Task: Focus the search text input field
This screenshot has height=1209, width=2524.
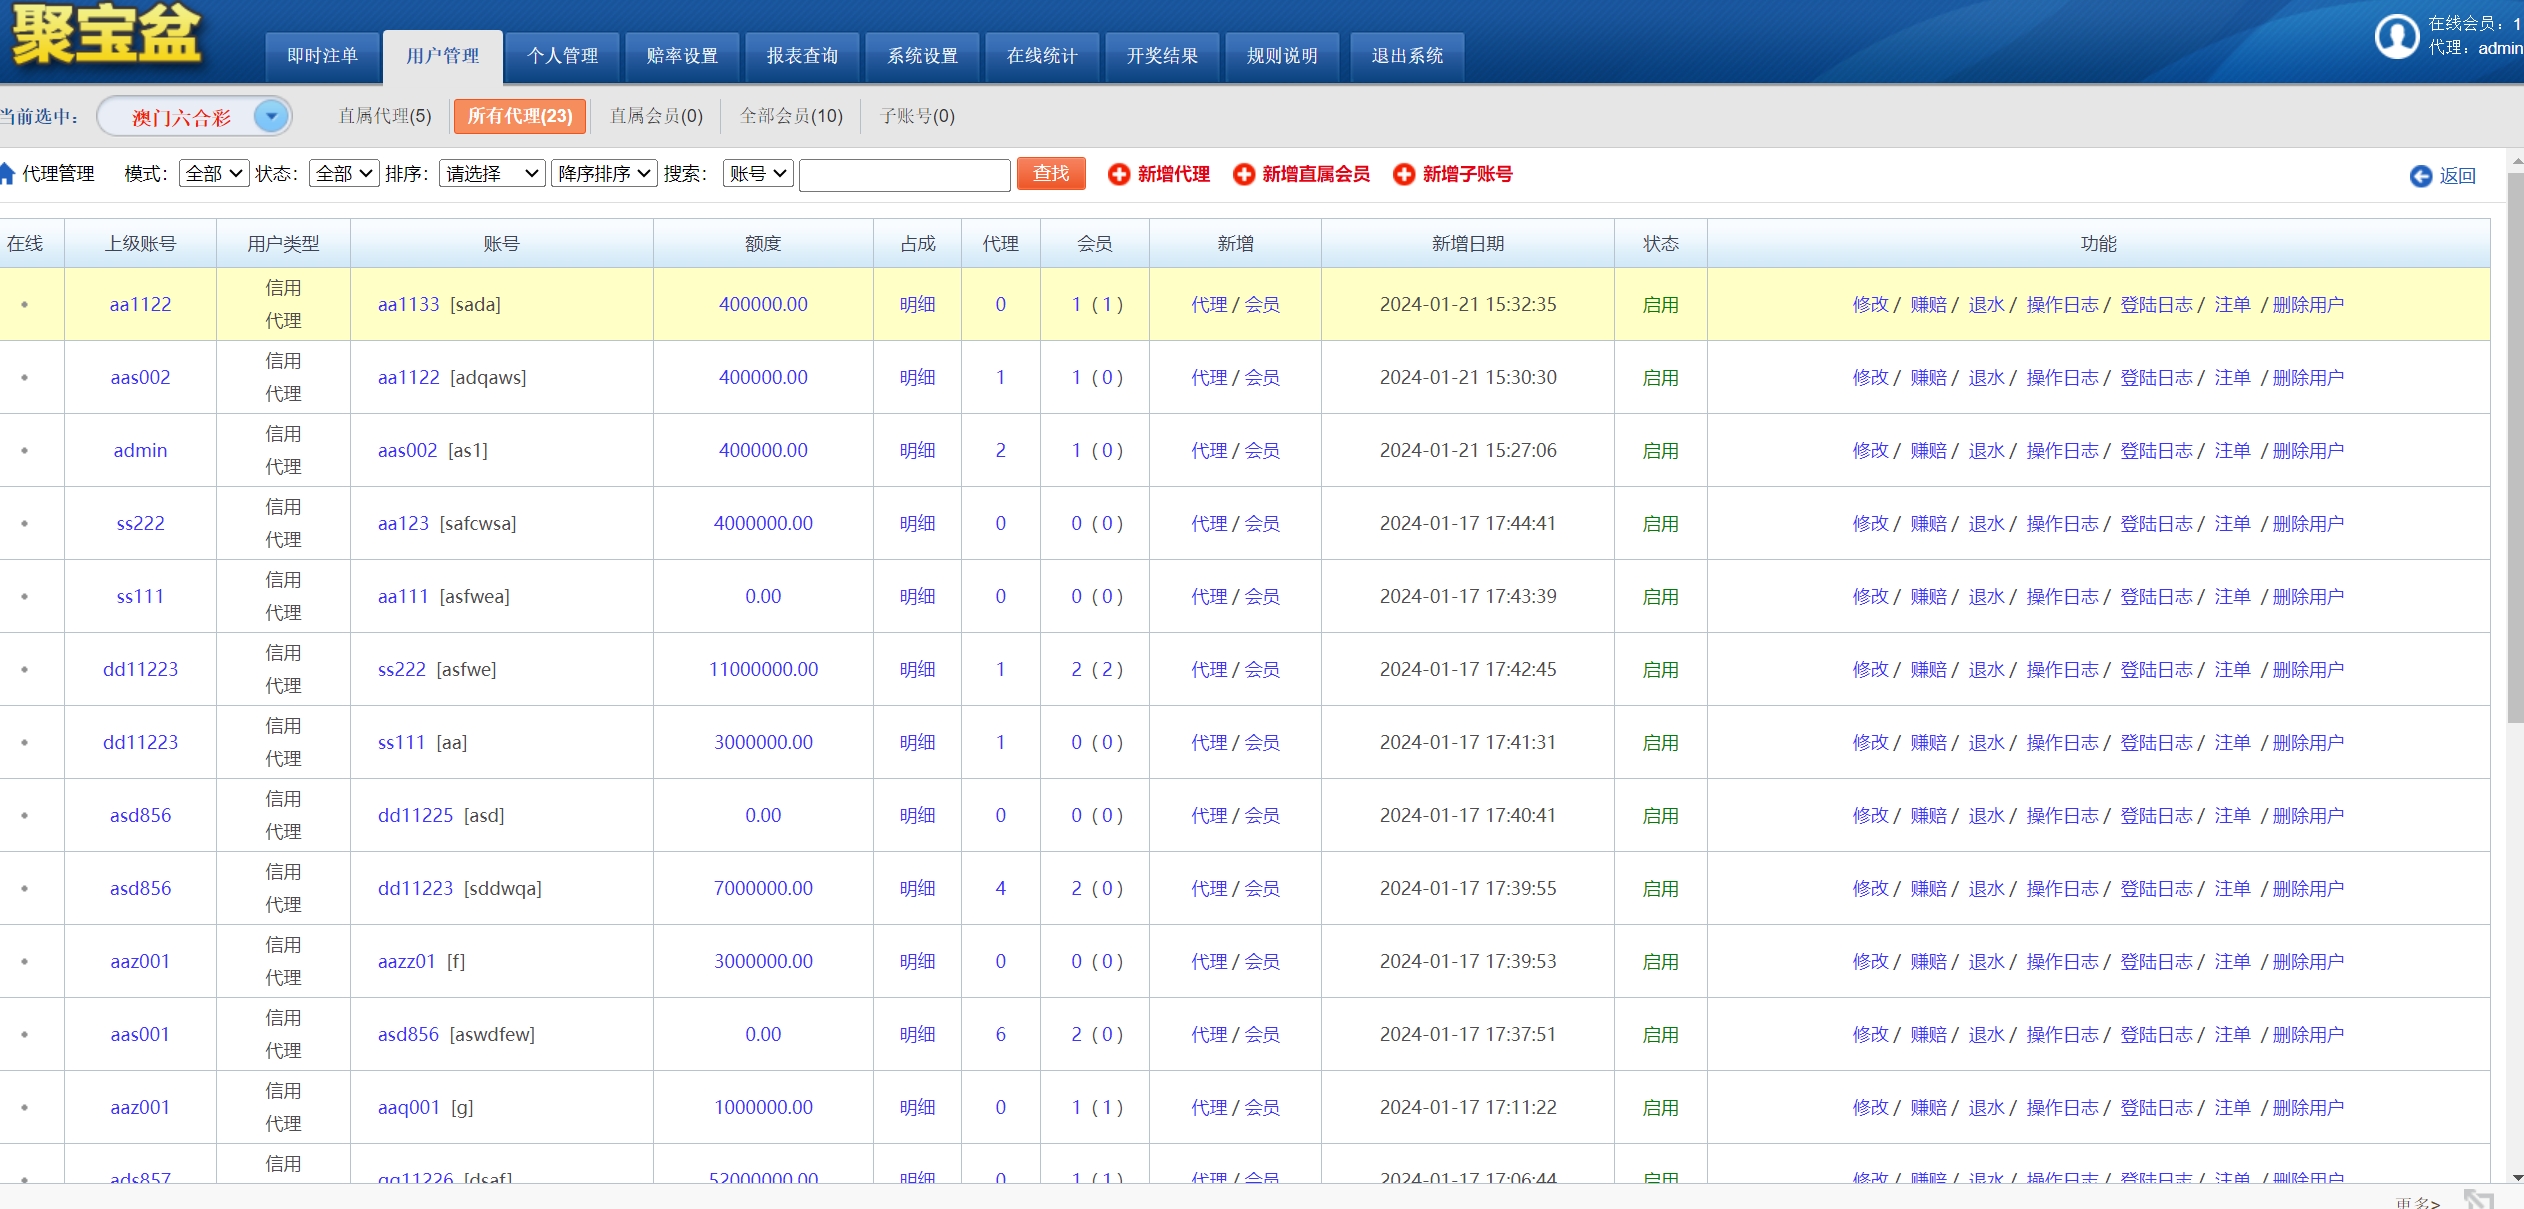Action: (905, 174)
